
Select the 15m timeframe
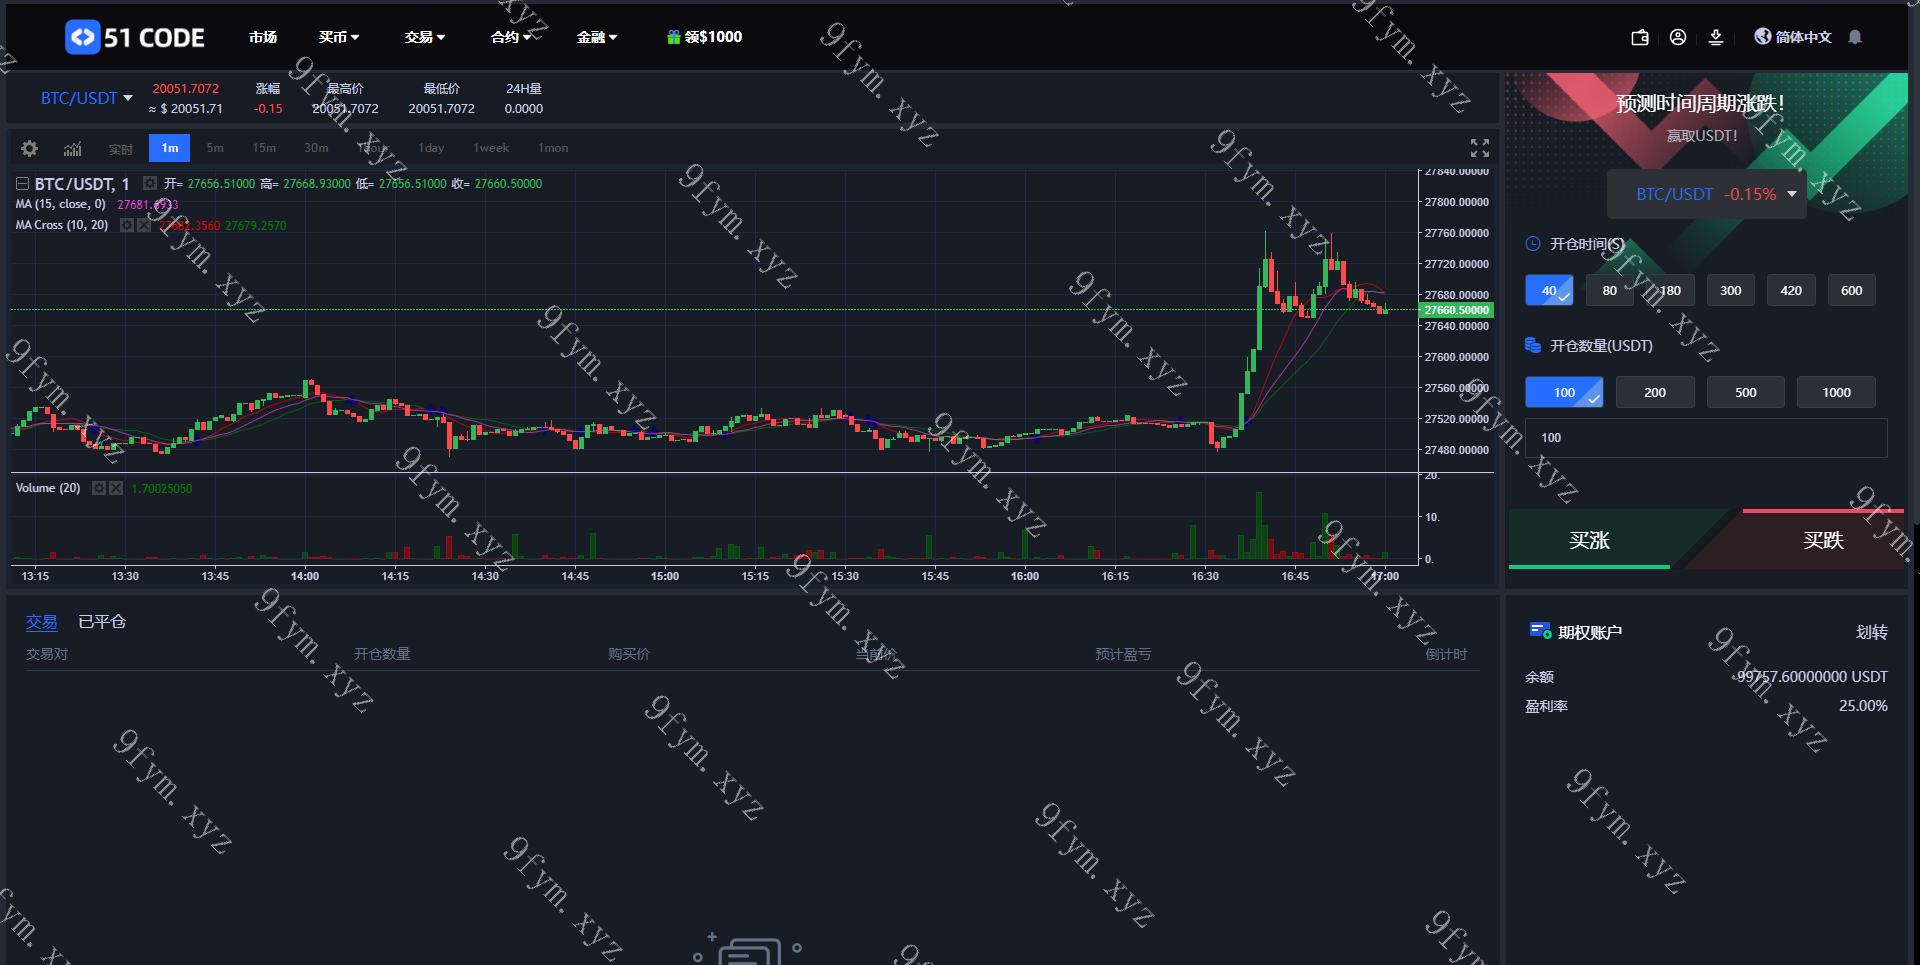264,148
